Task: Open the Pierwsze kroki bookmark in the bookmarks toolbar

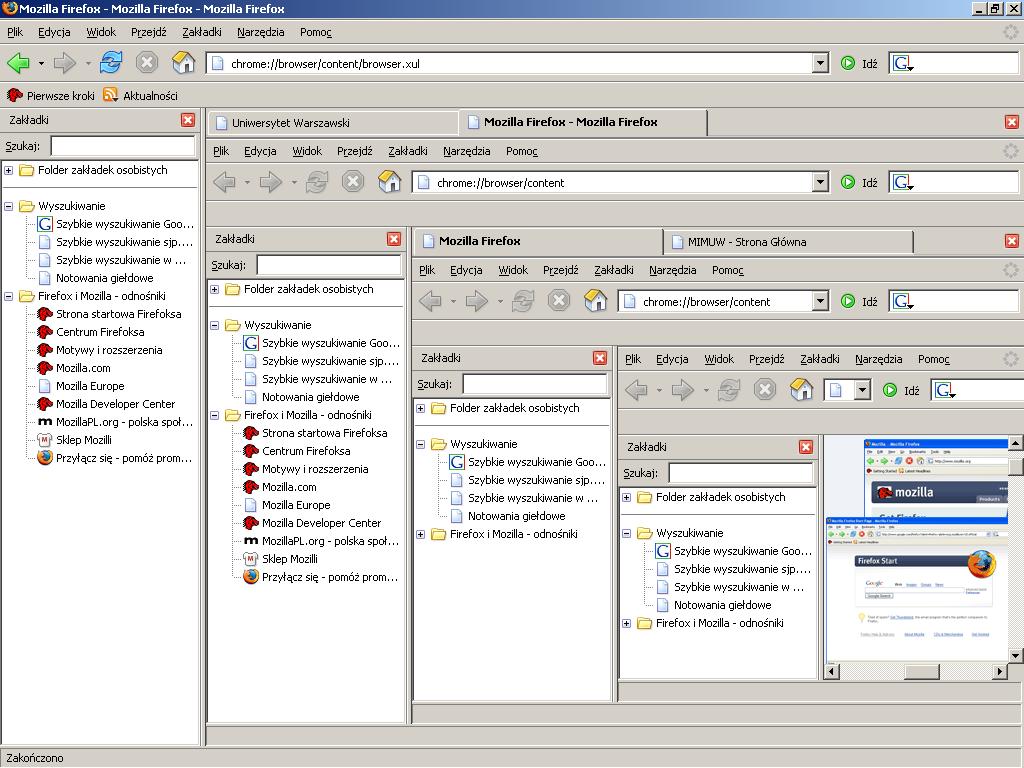Action: pyautogui.click(x=51, y=96)
